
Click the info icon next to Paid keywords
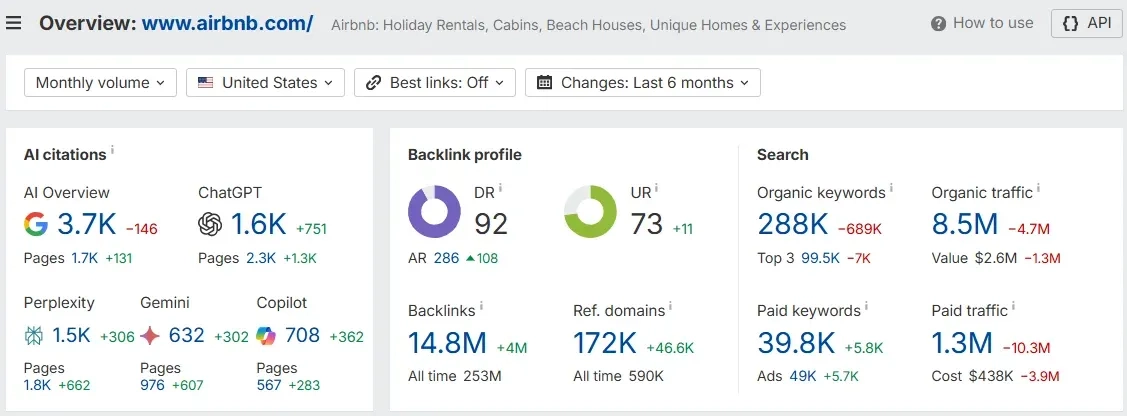click(866, 307)
